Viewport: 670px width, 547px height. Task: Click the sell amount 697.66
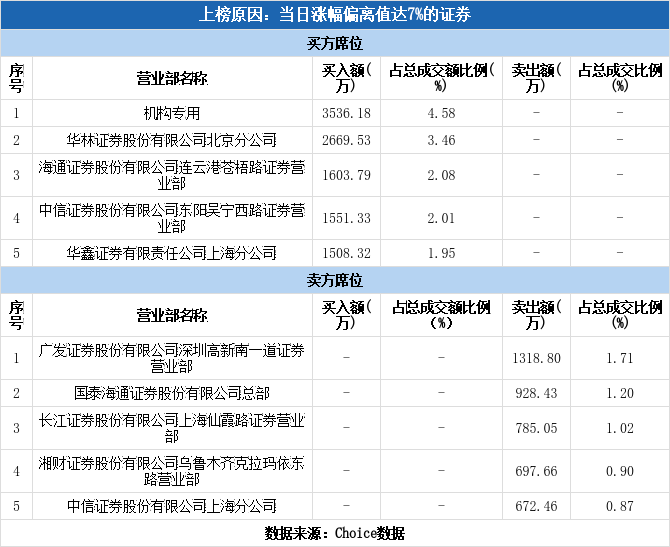(x=536, y=471)
